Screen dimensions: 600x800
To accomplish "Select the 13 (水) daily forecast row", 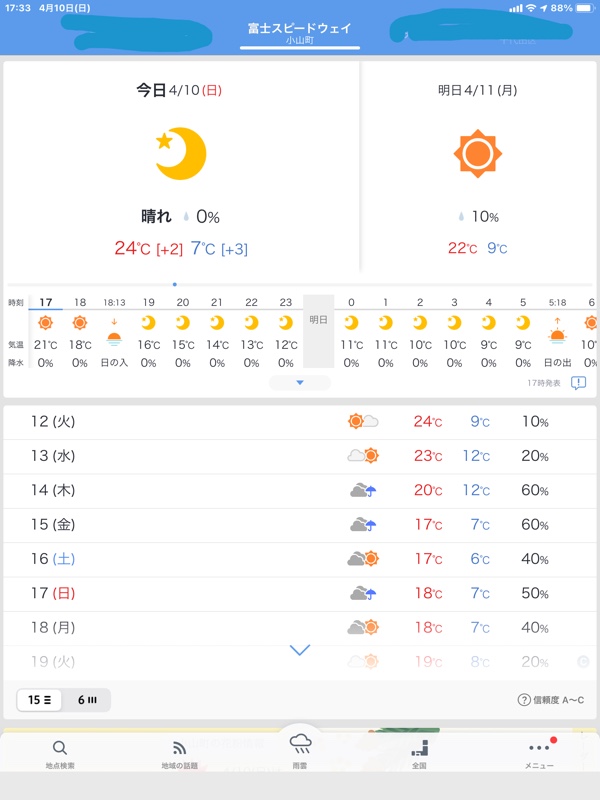I will (300, 456).
